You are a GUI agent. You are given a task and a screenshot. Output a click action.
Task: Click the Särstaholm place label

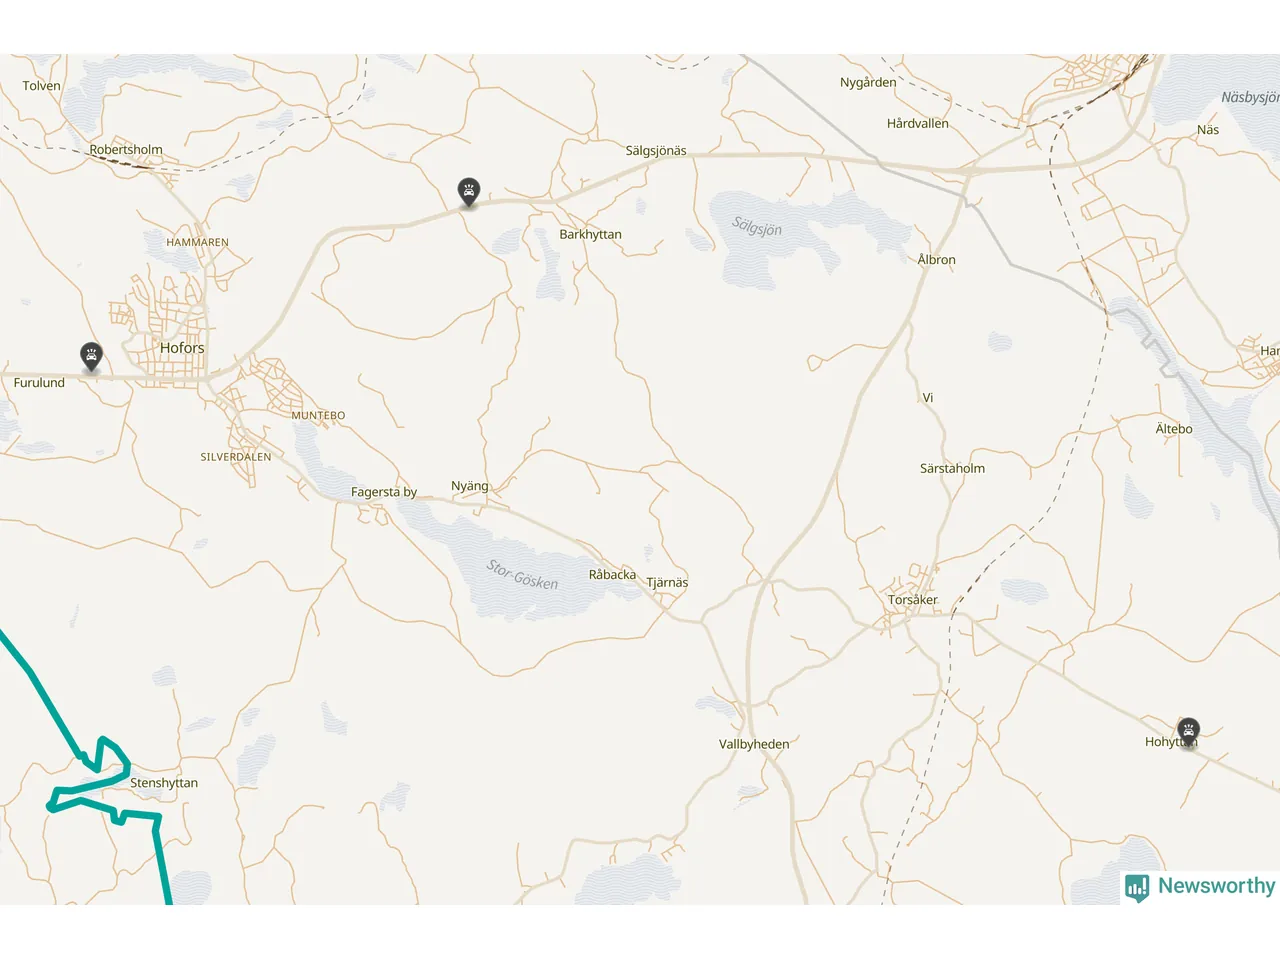(952, 468)
